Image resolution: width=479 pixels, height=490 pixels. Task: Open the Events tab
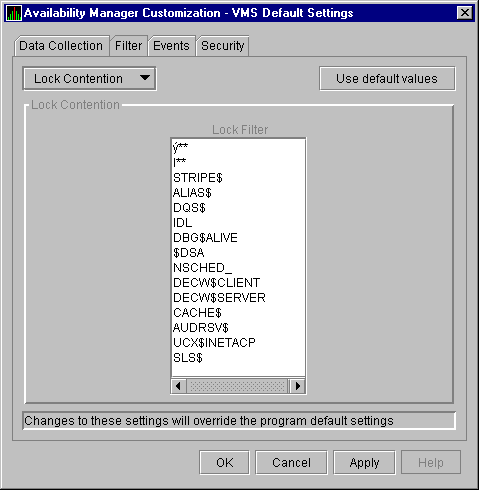(x=171, y=46)
